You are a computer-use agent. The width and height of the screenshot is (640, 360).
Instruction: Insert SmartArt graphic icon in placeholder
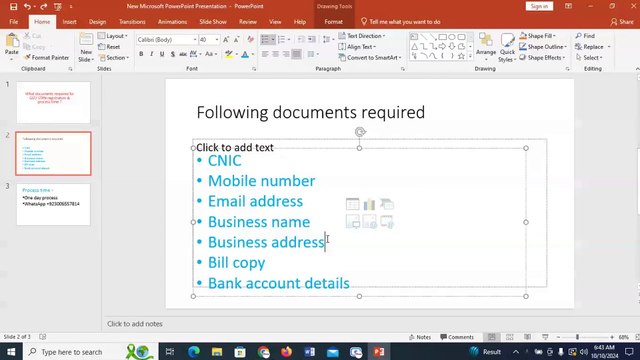point(387,204)
